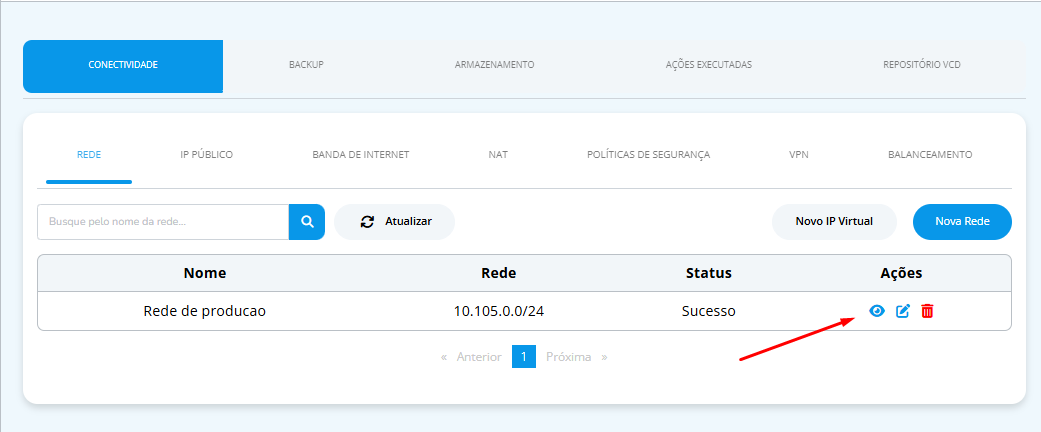The height and width of the screenshot is (432, 1041).
Task: Open the NAT sub-tab
Action: (x=498, y=155)
